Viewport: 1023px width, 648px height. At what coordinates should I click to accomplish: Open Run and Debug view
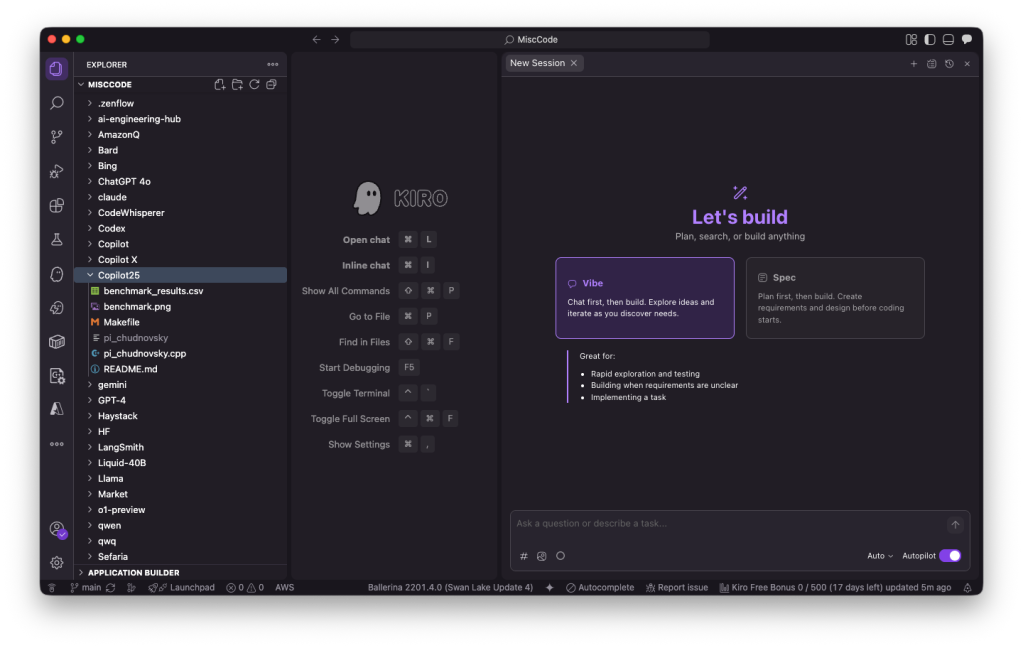coord(57,171)
